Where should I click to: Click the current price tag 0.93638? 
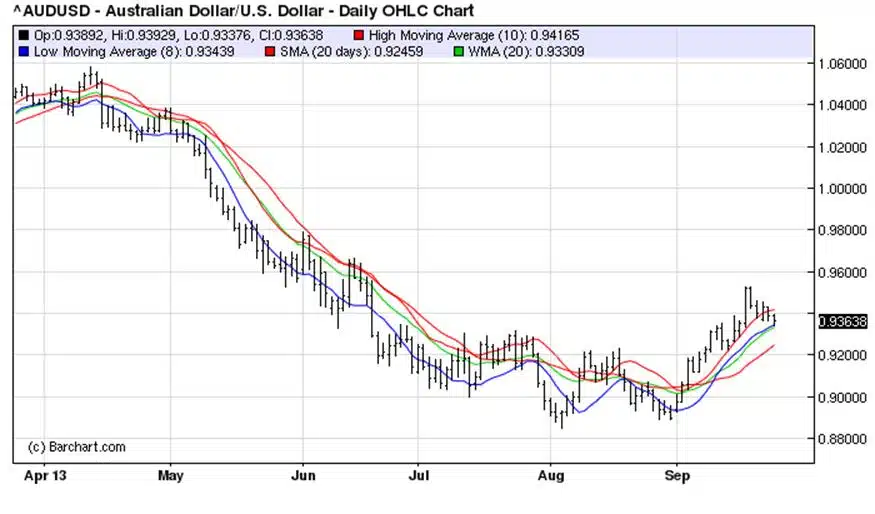coord(842,321)
